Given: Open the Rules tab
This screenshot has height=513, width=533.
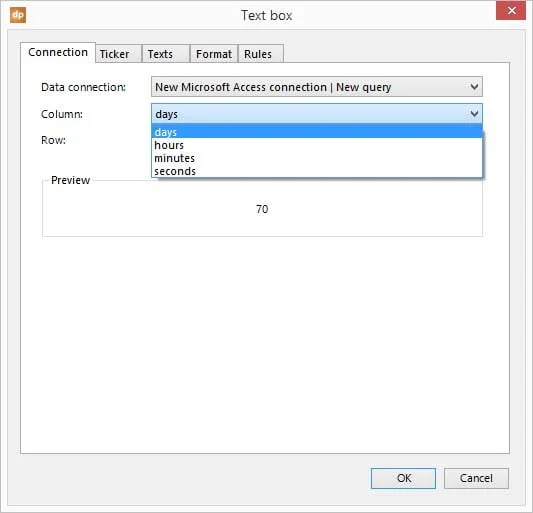Looking at the screenshot, I should click(261, 54).
